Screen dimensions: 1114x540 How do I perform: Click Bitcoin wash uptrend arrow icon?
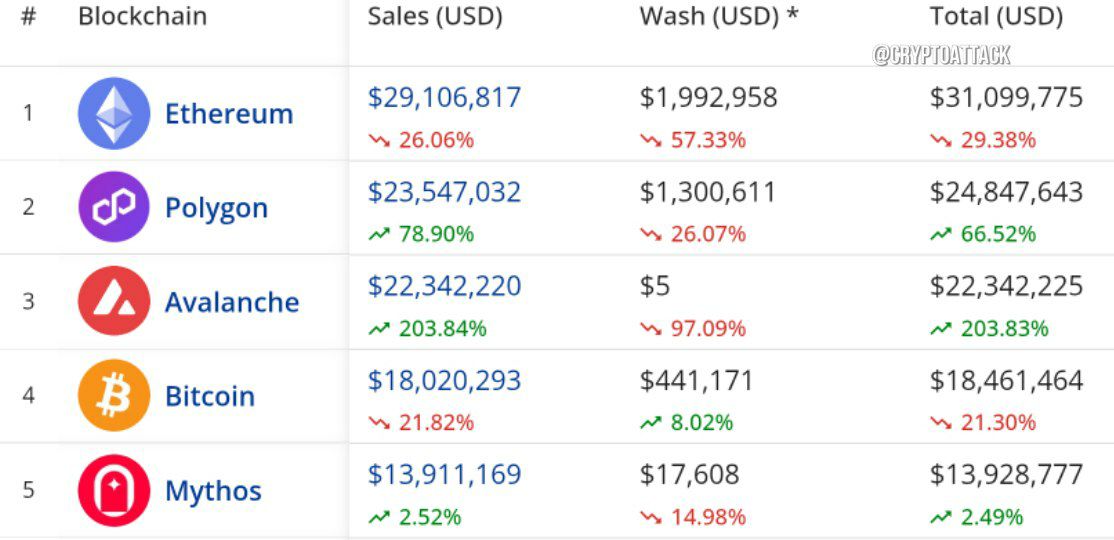click(x=651, y=423)
